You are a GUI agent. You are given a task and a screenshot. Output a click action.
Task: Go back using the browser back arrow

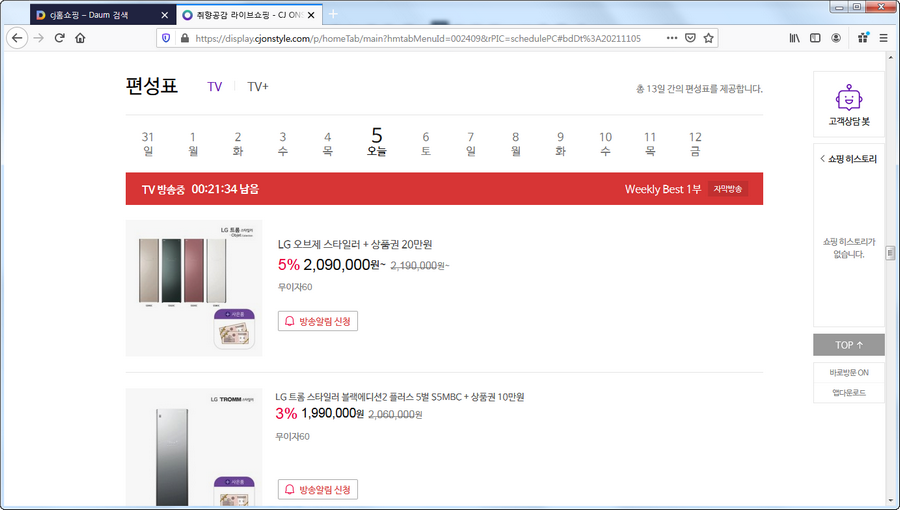17,38
